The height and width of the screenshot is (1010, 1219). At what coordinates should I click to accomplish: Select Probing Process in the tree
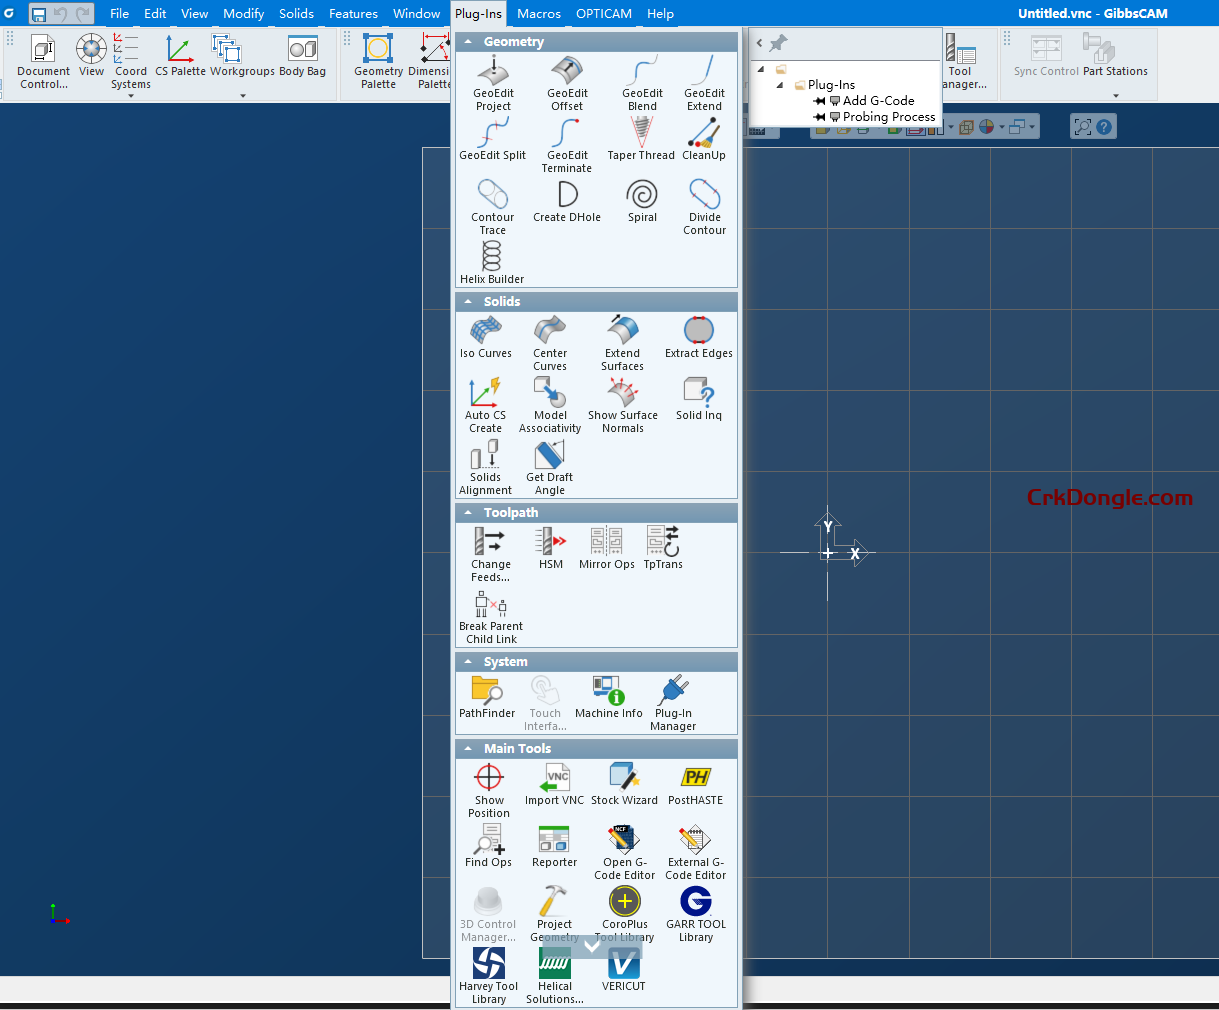coord(883,117)
